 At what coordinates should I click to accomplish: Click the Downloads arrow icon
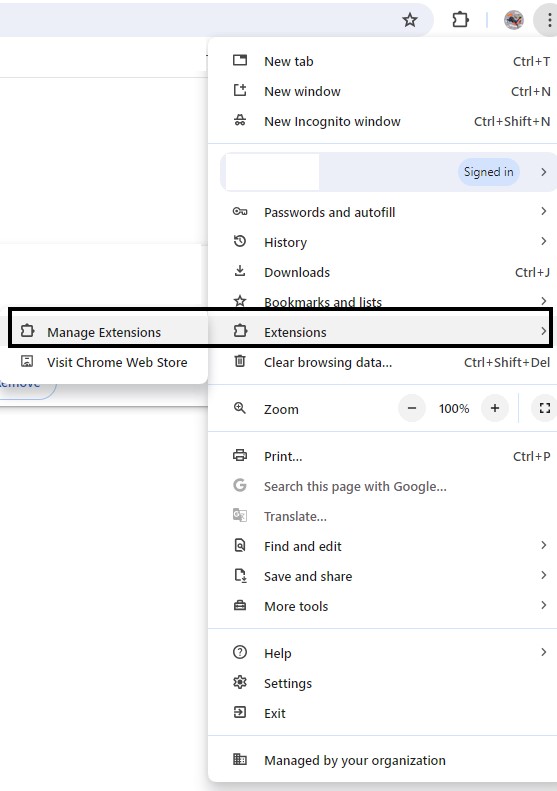tap(240, 271)
